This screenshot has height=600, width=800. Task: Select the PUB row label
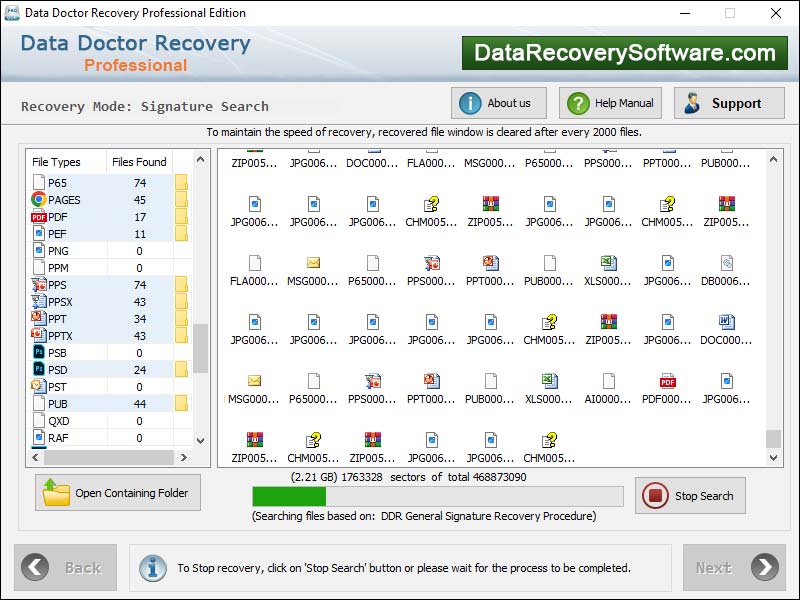(58, 404)
